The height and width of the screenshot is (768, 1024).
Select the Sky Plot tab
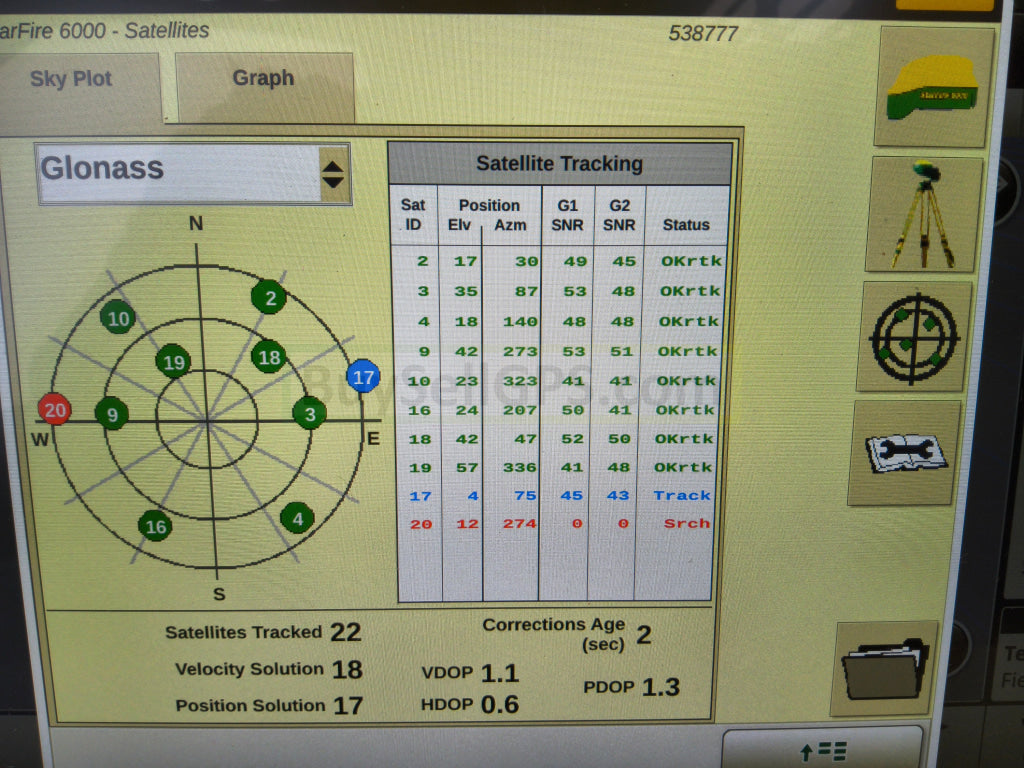[72, 80]
